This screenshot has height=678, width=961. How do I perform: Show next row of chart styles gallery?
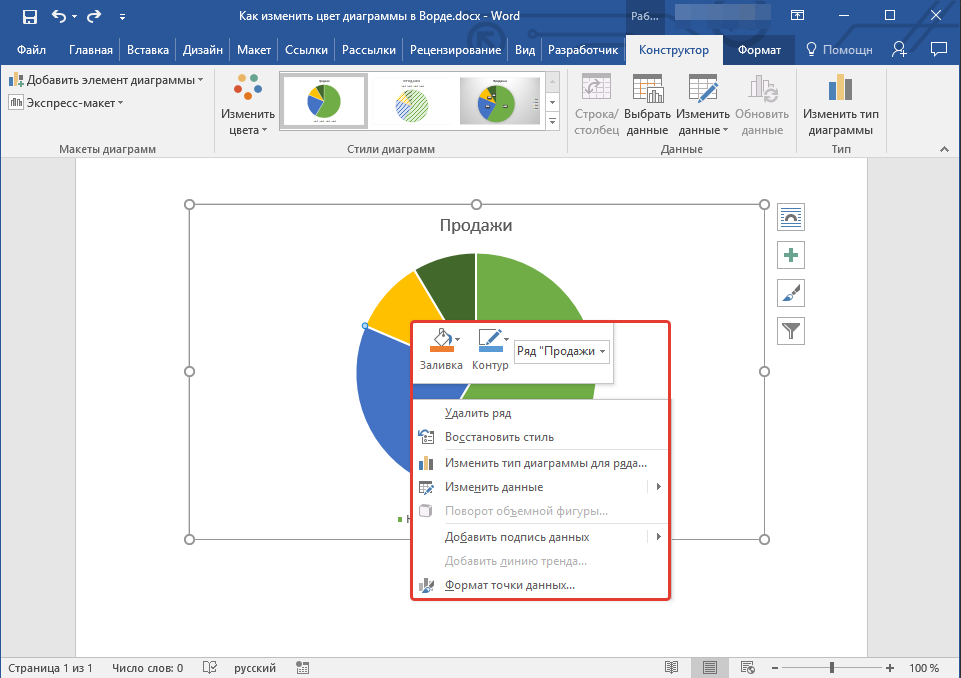click(553, 102)
